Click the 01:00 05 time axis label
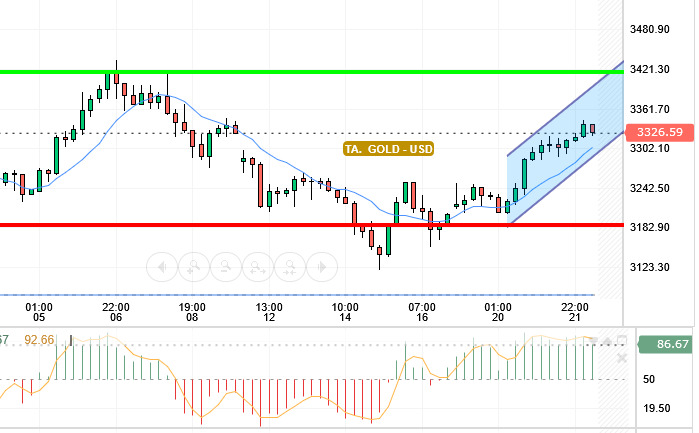The image size is (699, 433). (39, 312)
